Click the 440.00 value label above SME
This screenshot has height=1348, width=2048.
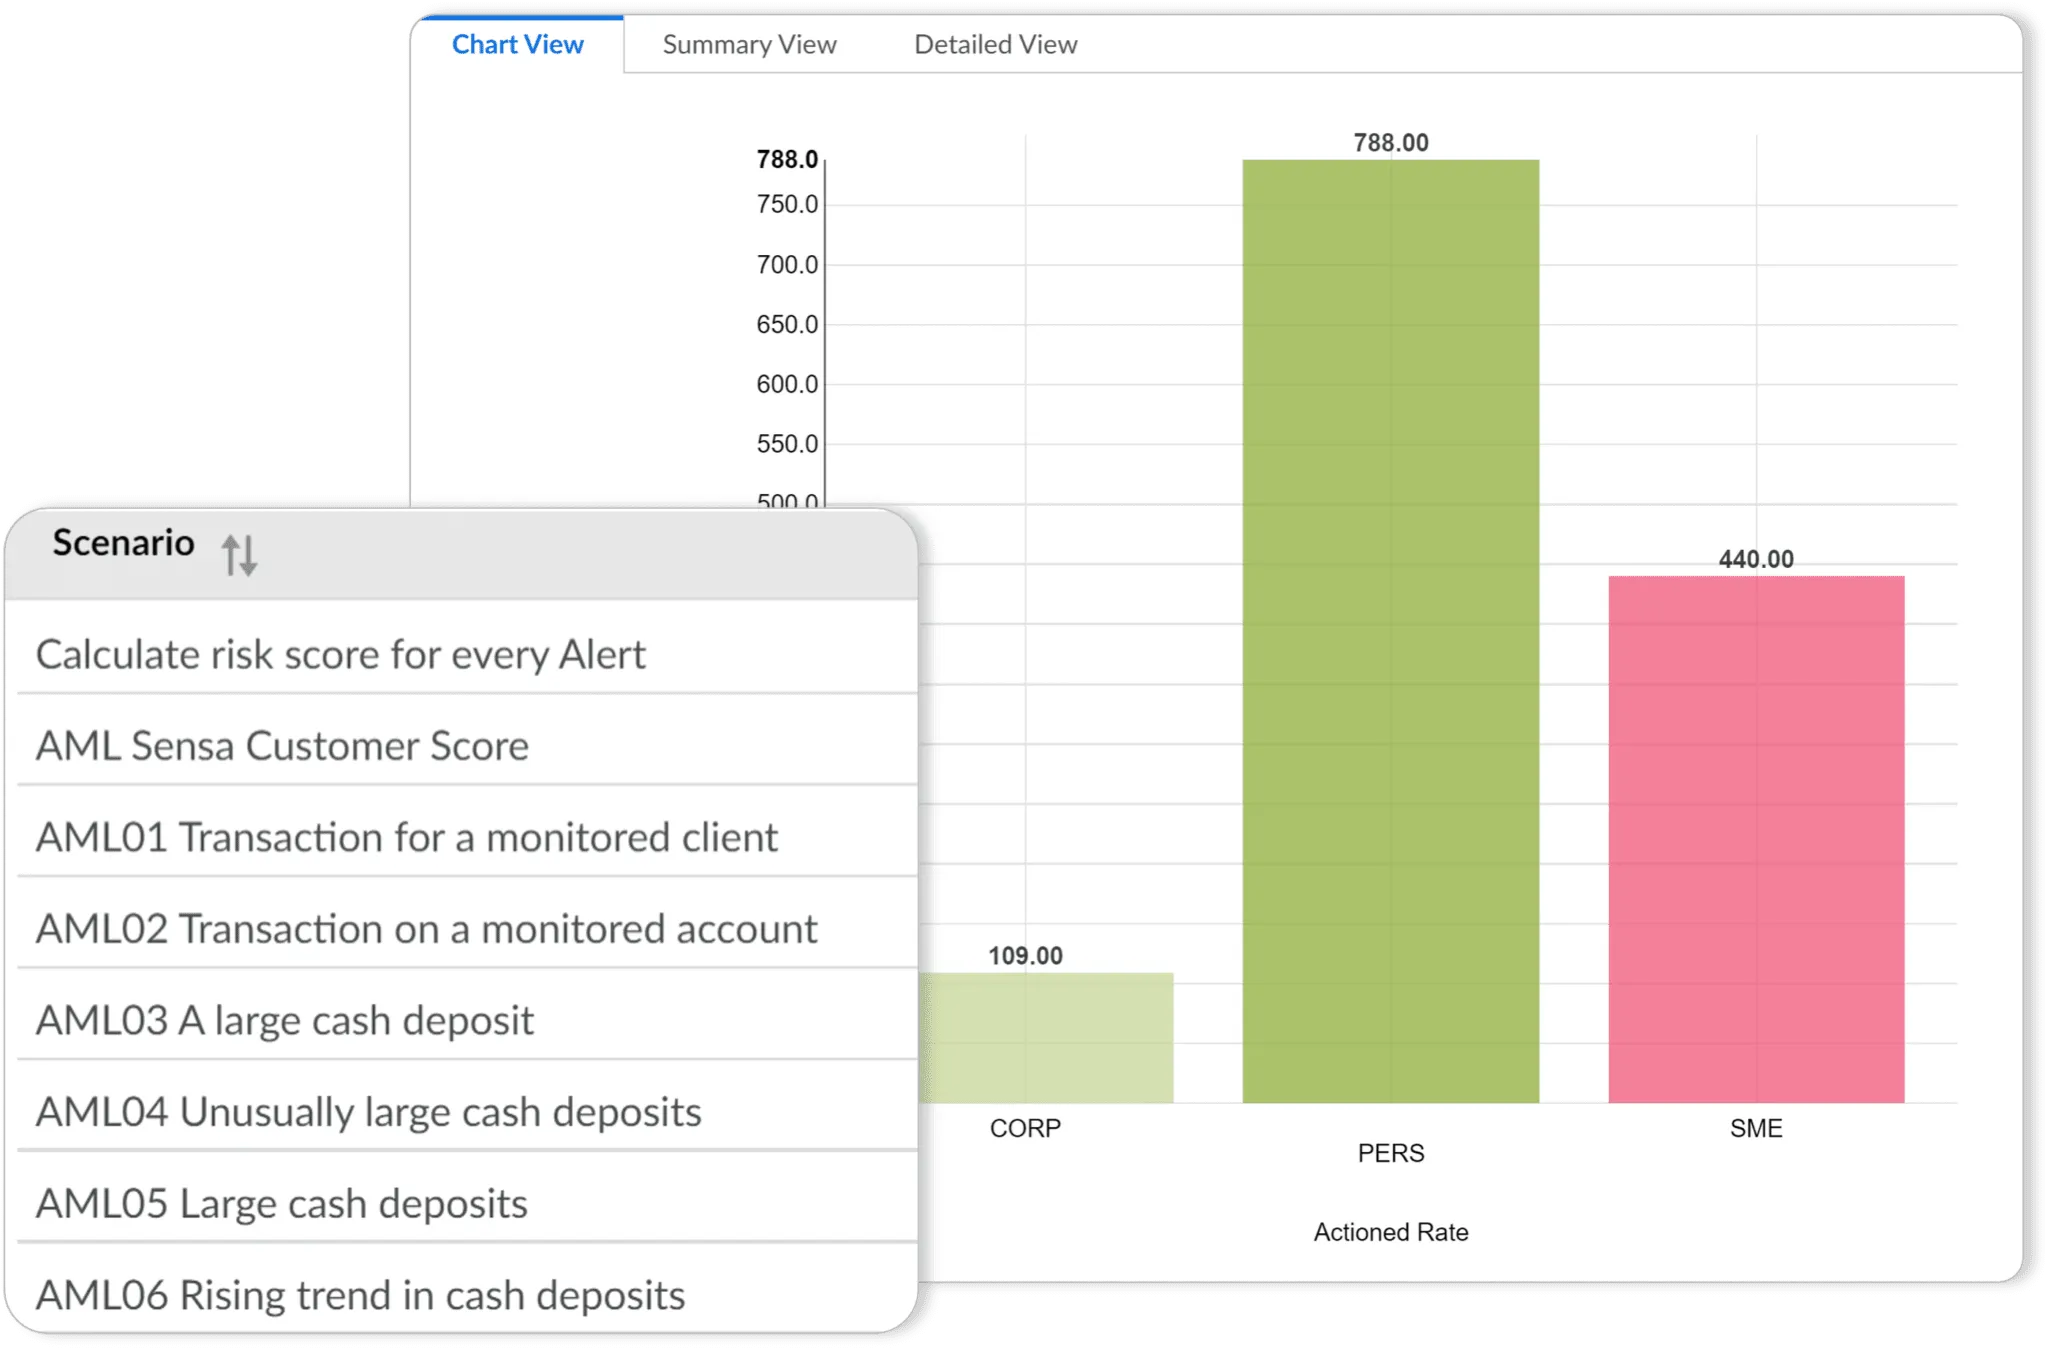(1756, 559)
